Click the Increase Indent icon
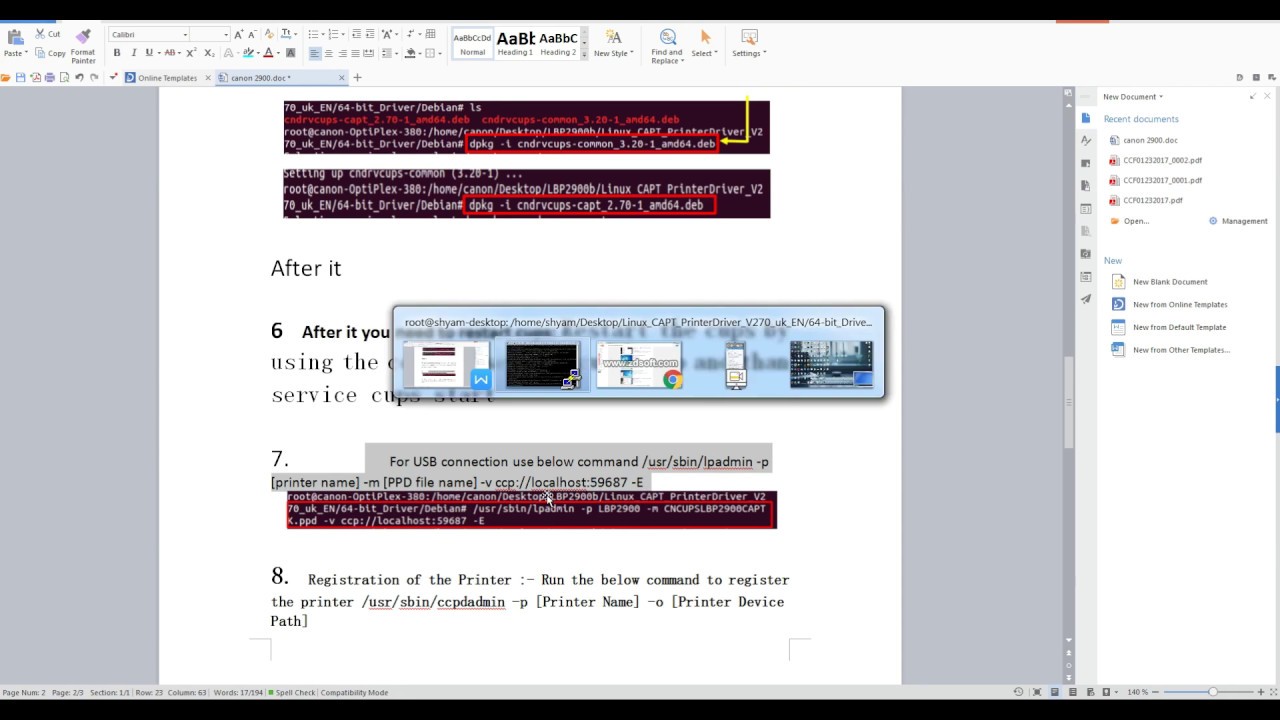 370,34
